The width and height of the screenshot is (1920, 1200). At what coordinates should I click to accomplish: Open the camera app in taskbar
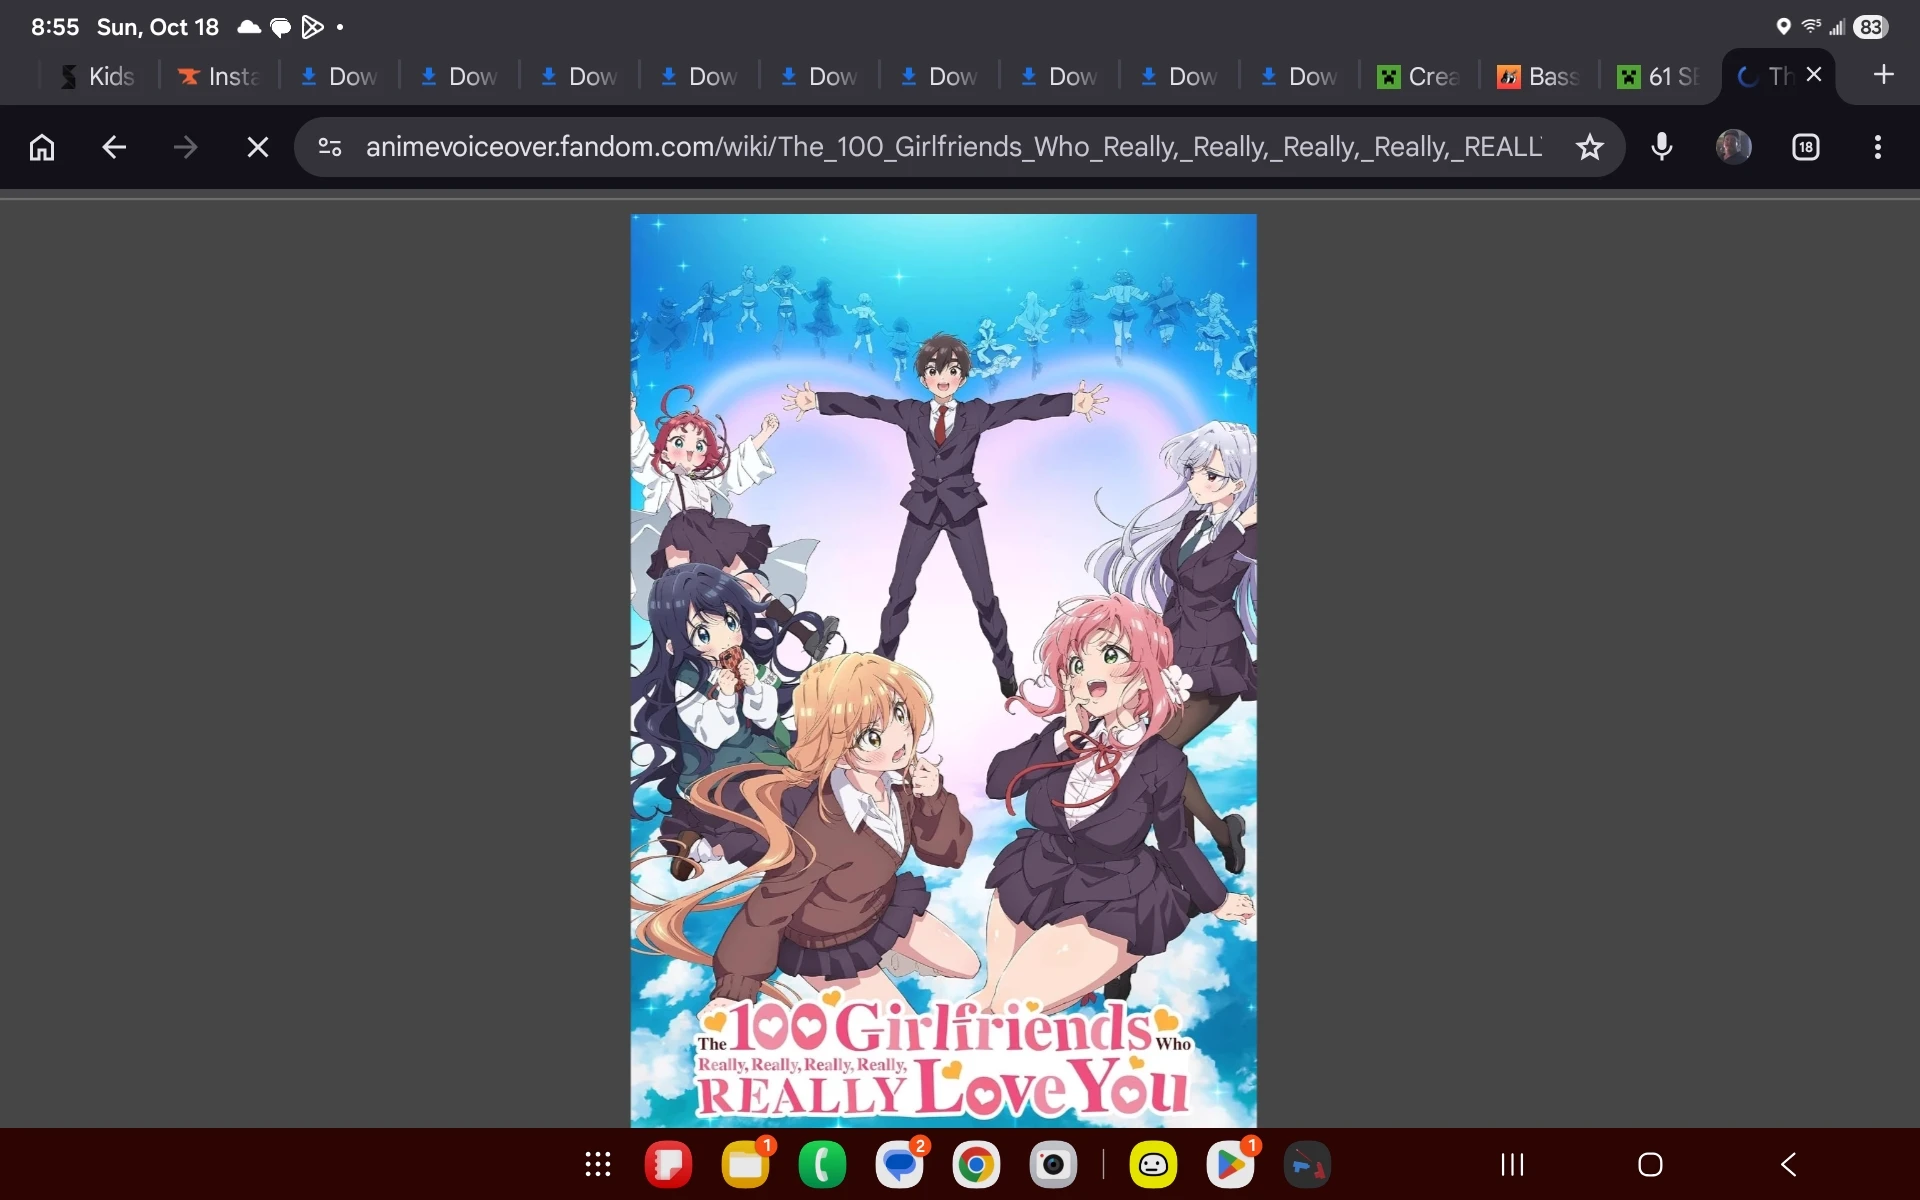(1053, 1165)
